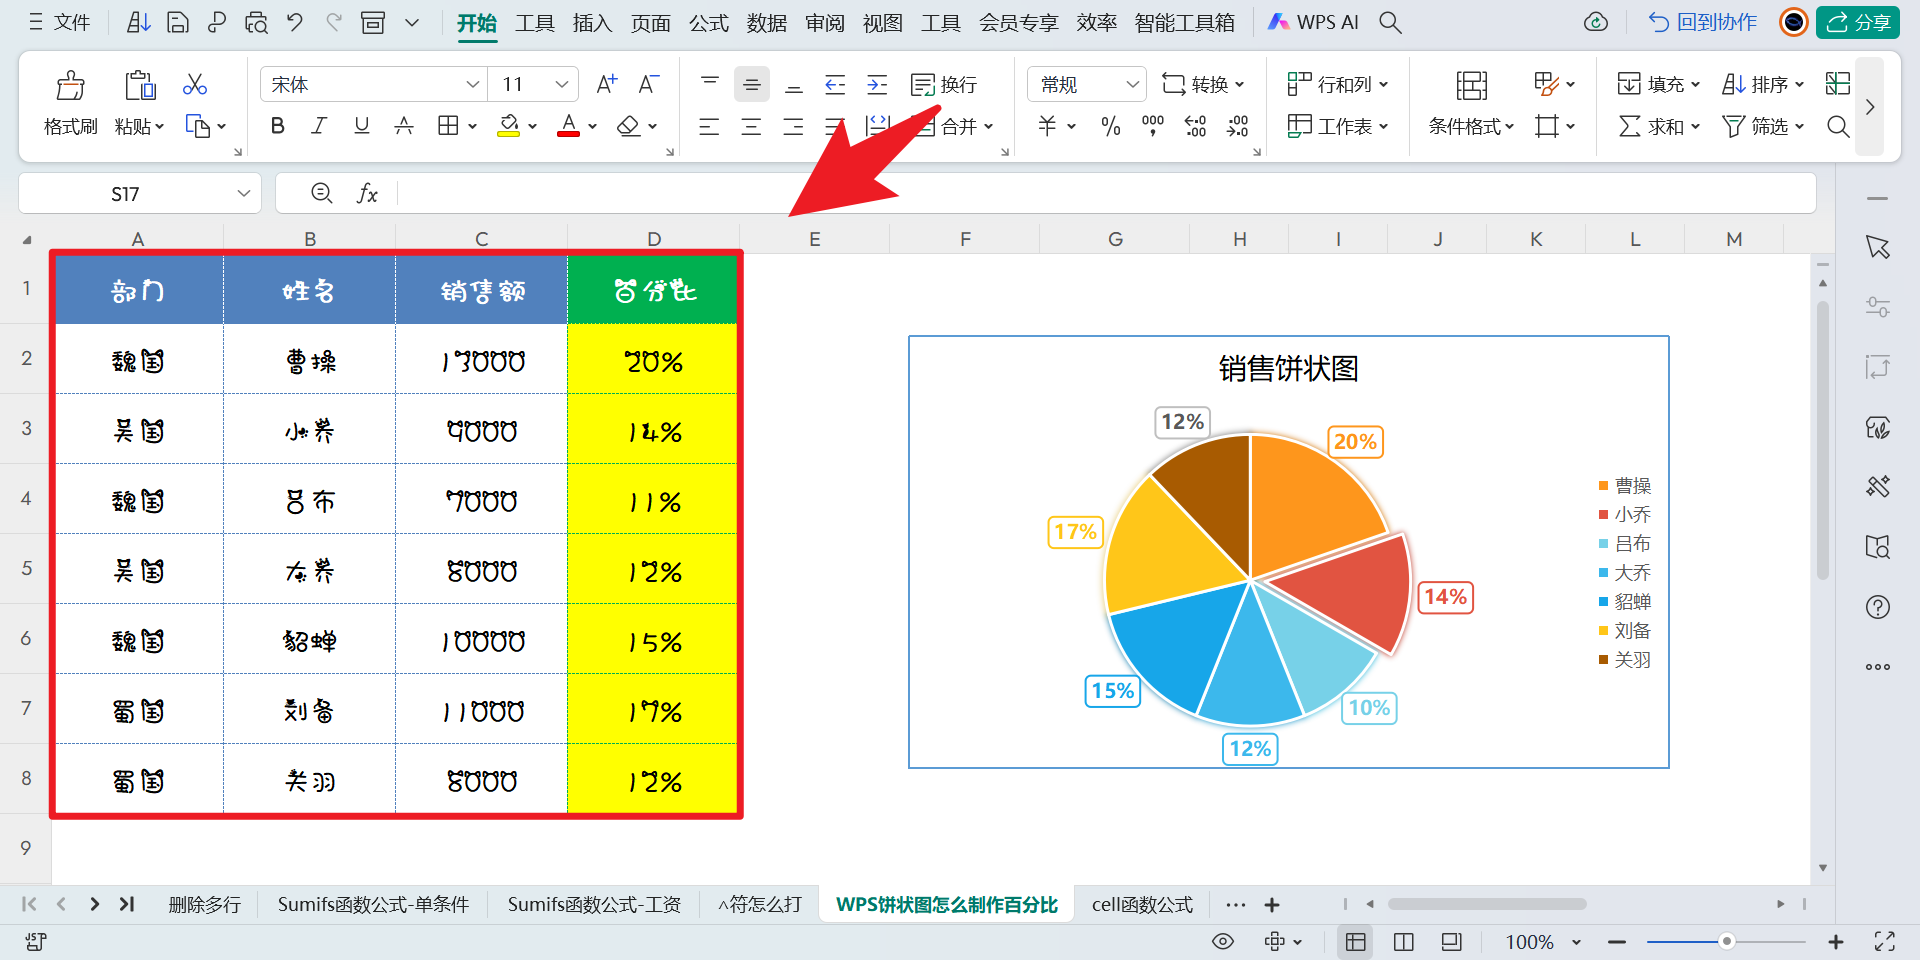Click the find magnifier icon in ribbon
1920x960 pixels.
1838,126
